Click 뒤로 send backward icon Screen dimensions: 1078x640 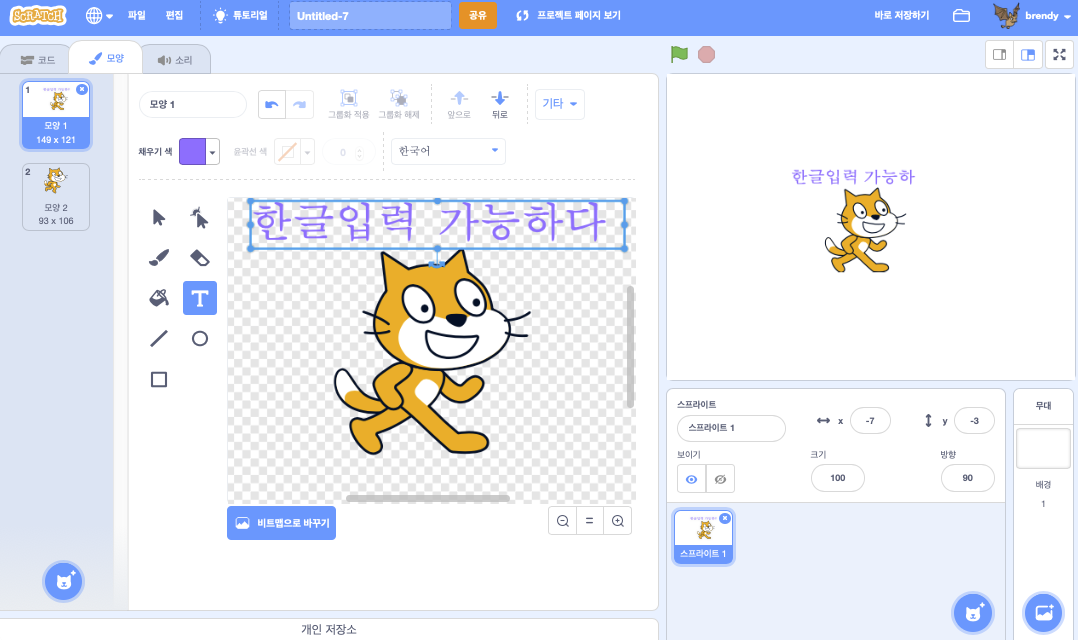click(x=500, y=104)
